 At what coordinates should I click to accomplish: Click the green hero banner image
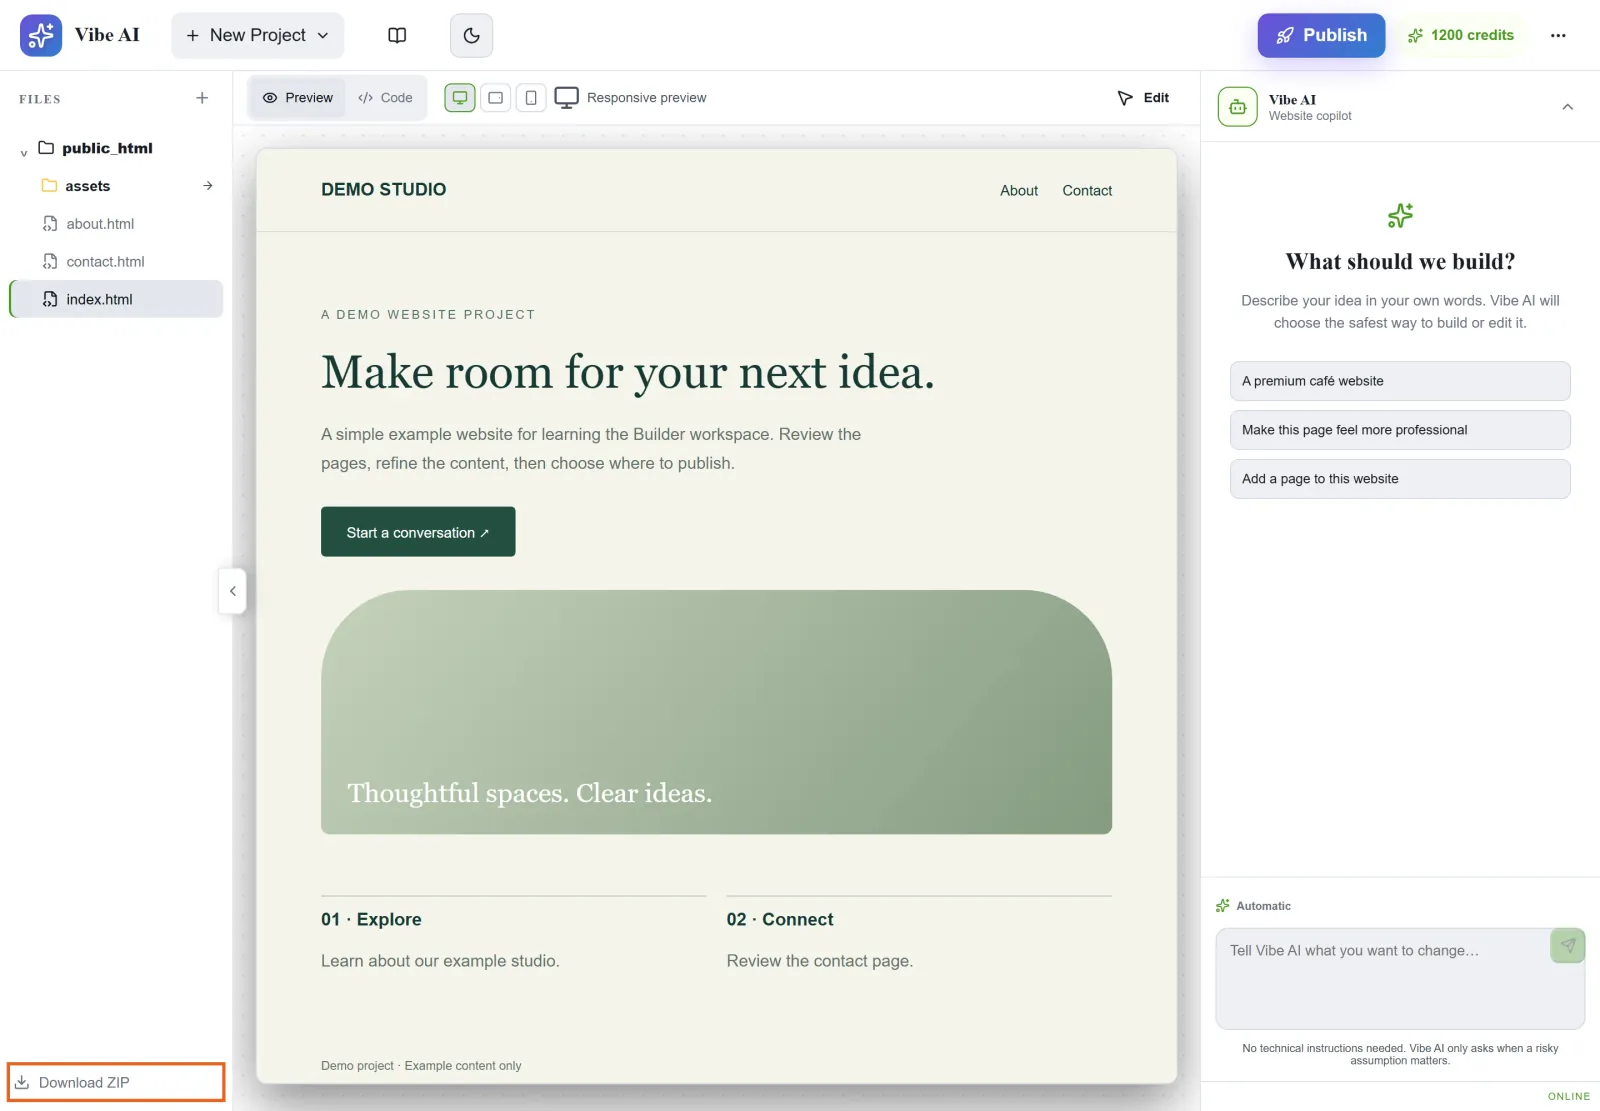click(716, 712)
